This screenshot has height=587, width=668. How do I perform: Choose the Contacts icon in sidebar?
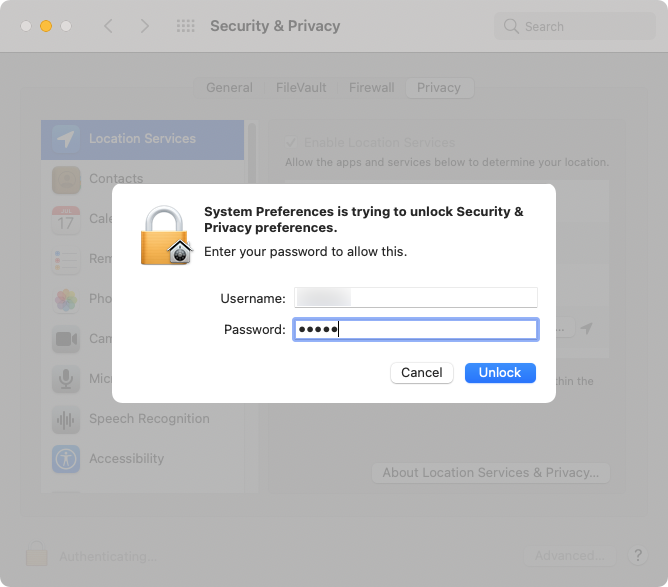click(x=66, y=179)
